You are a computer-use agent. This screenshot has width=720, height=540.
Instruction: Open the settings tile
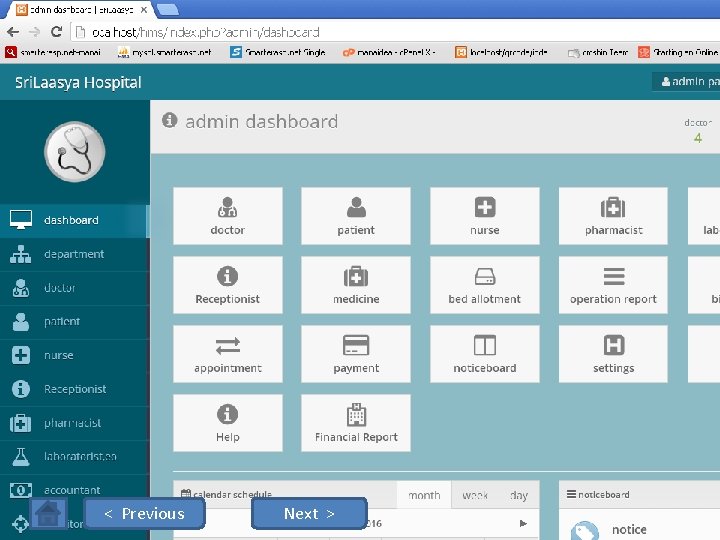click(613, 354)
